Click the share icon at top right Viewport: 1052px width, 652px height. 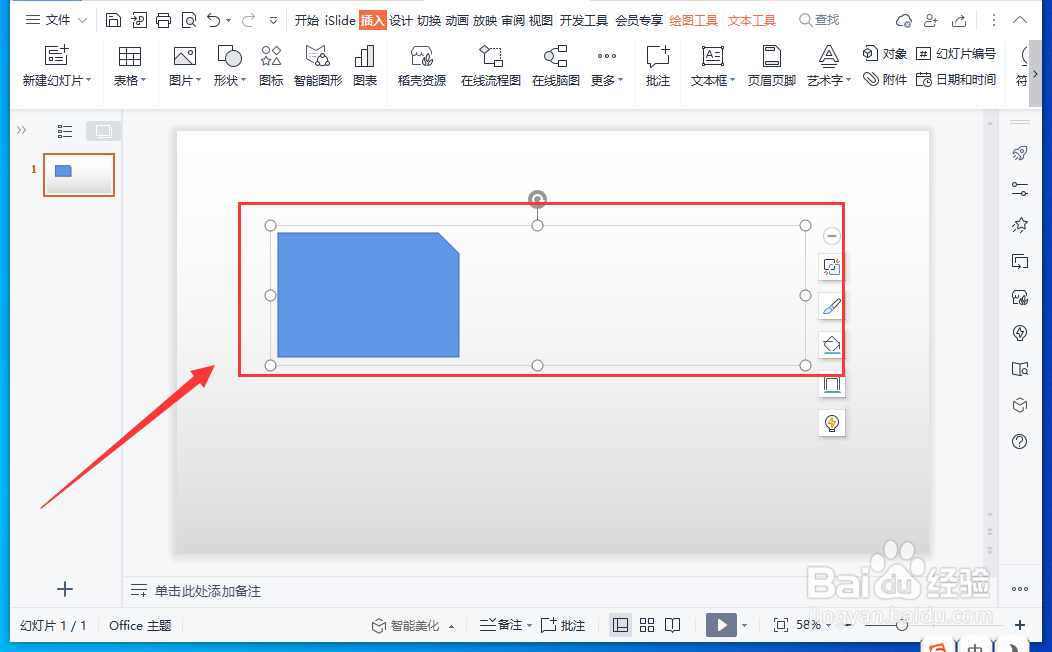(x=959, y=21)
